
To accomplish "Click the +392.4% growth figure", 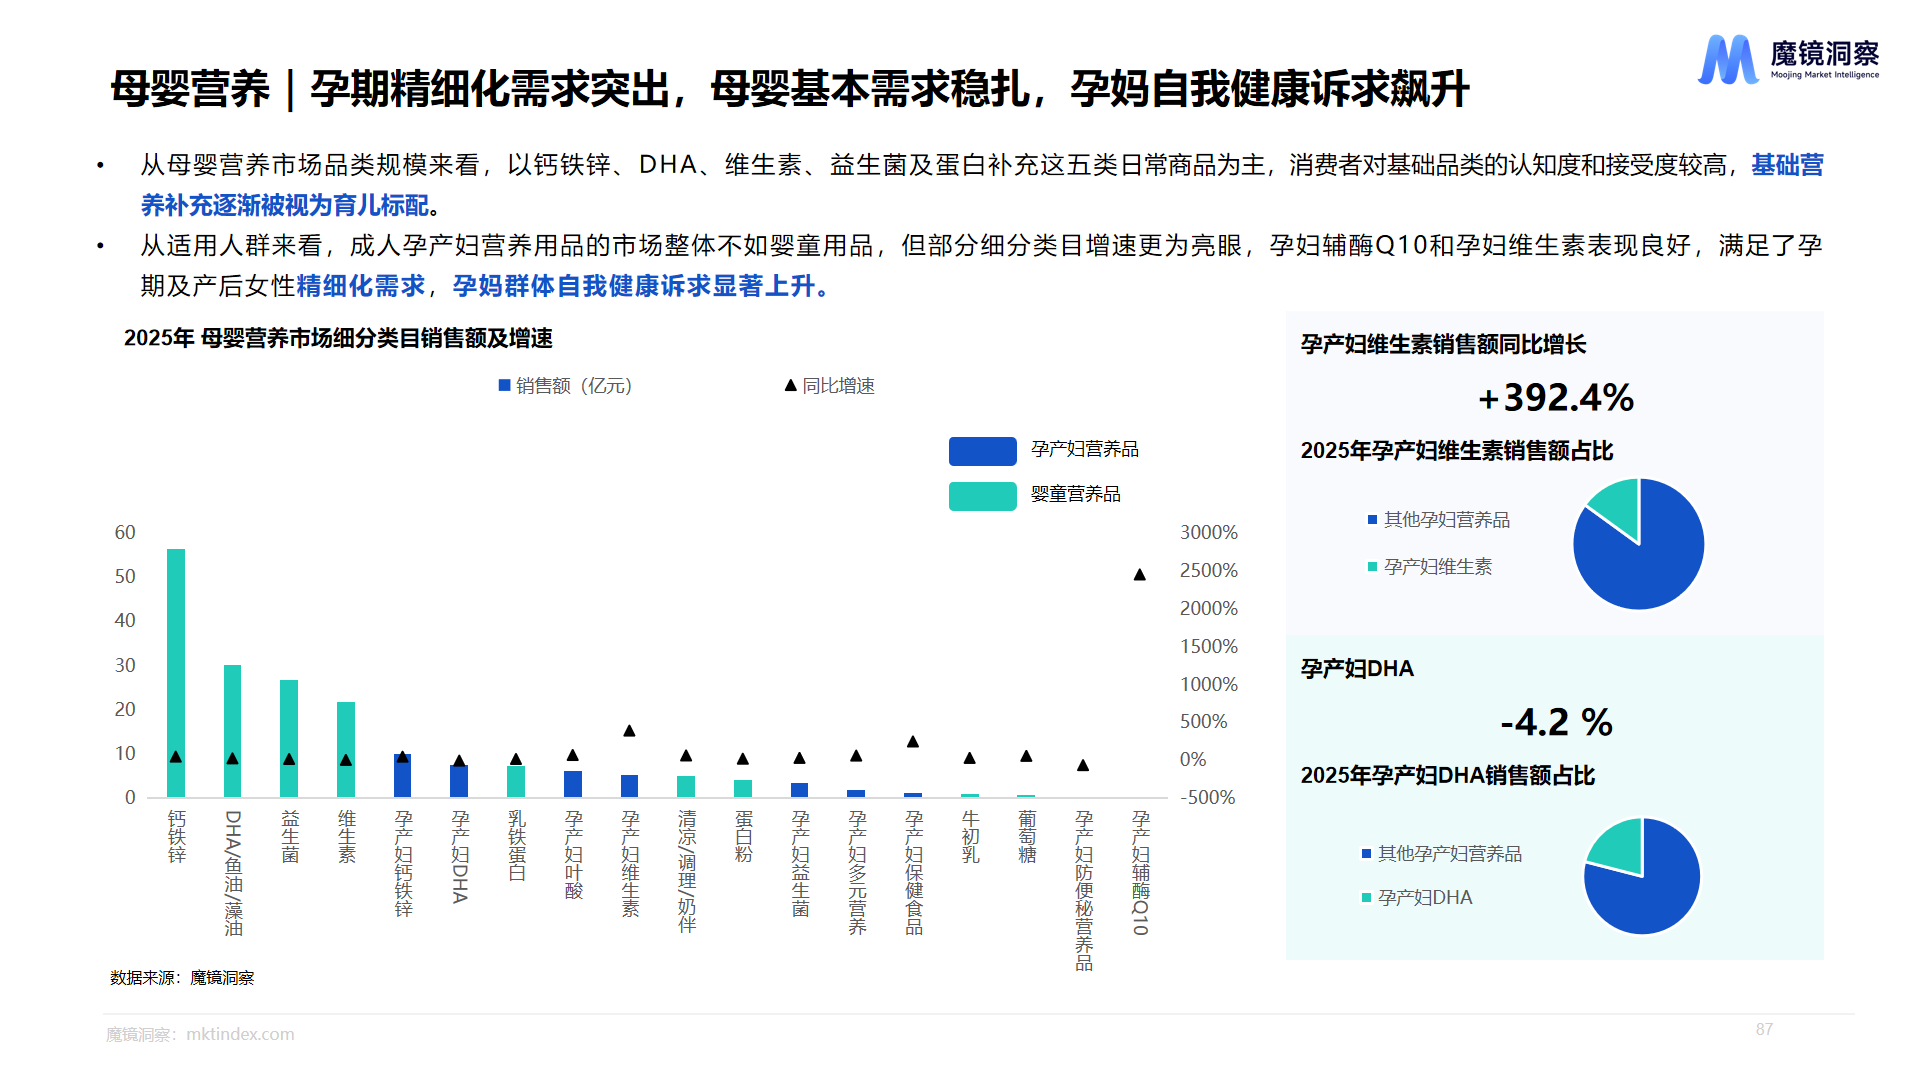I will coord(1556,398).
